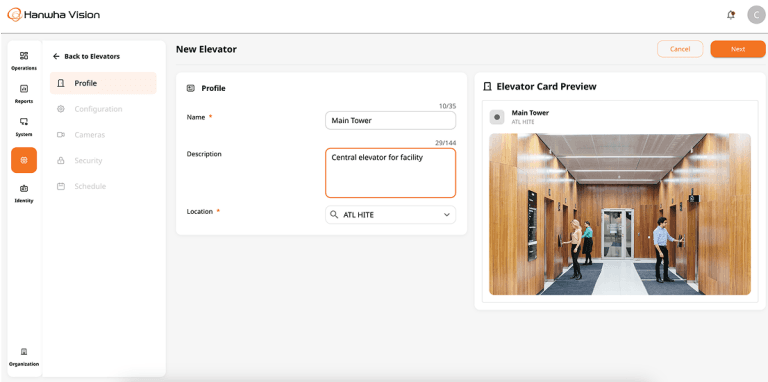This screenshot has height=382, width=768.
Task: Select the Profile step
Action: click(x=103, y=83)
